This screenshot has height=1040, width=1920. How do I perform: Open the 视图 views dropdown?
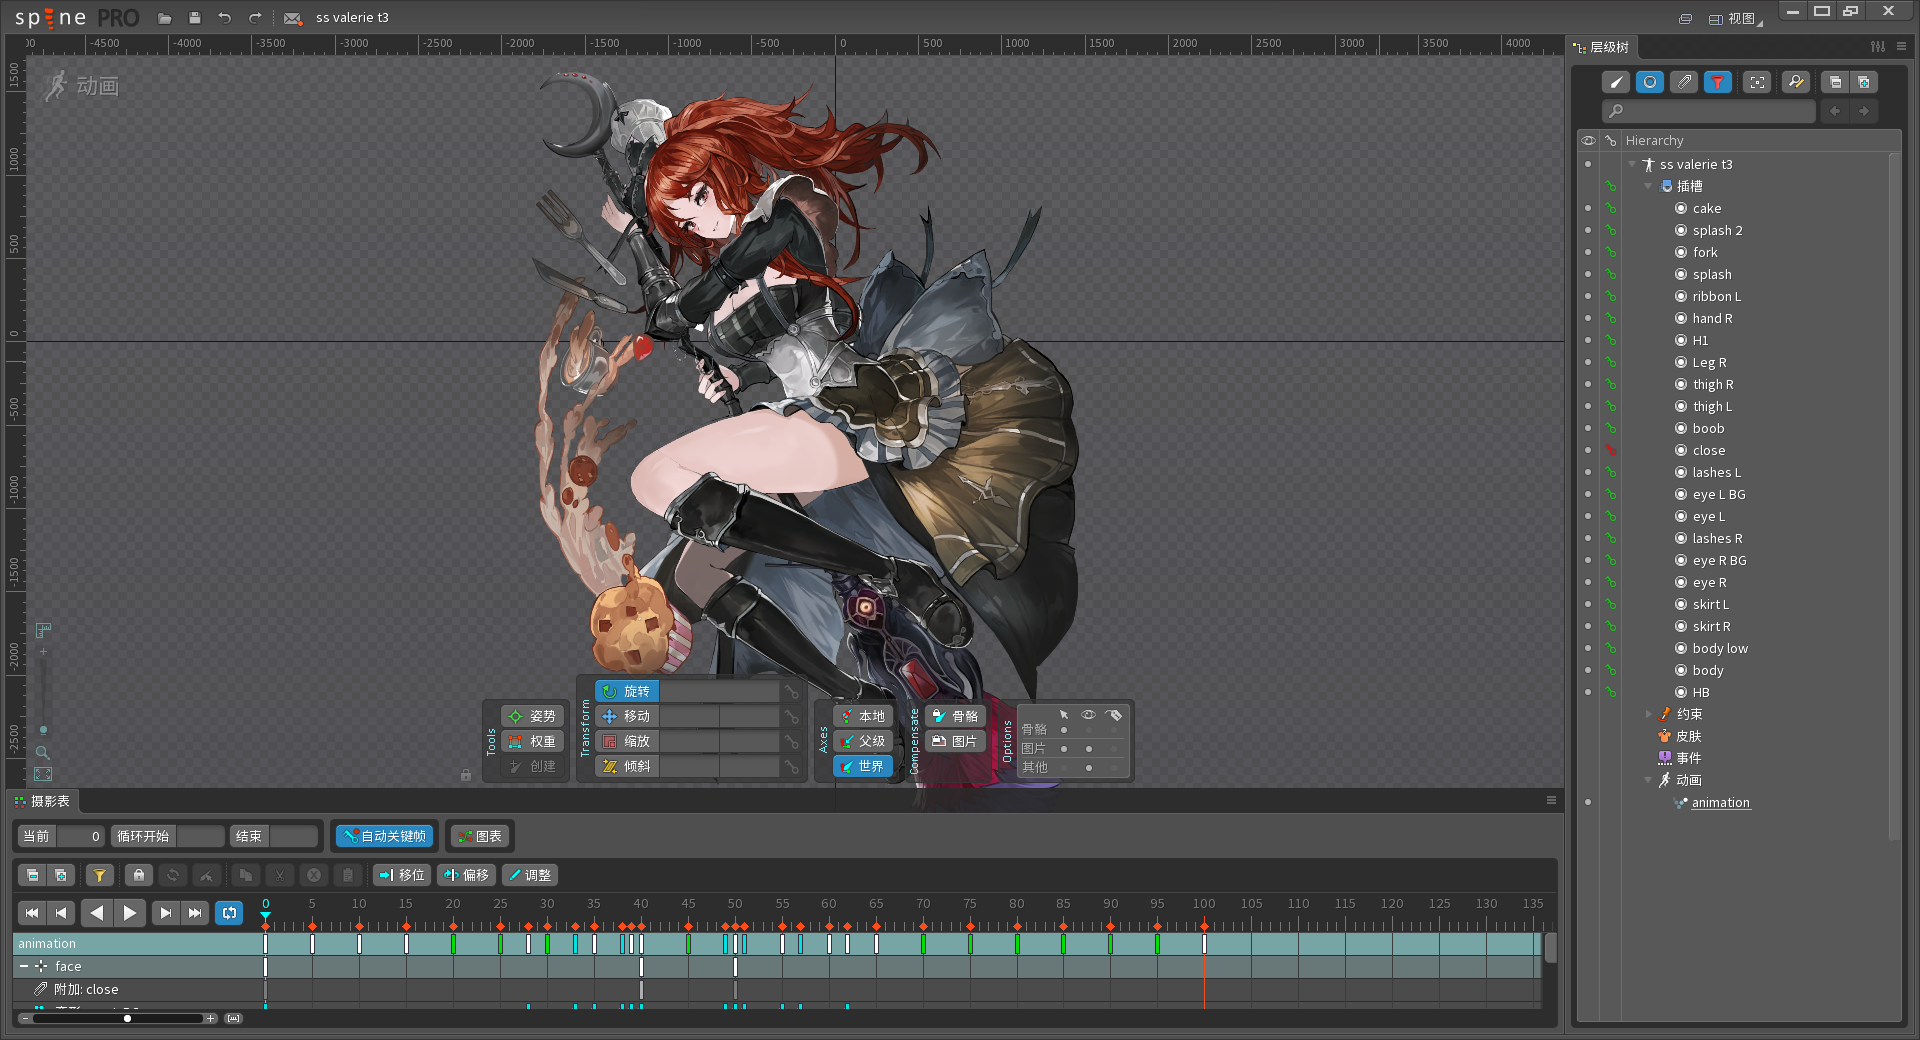click(1737, 18)
